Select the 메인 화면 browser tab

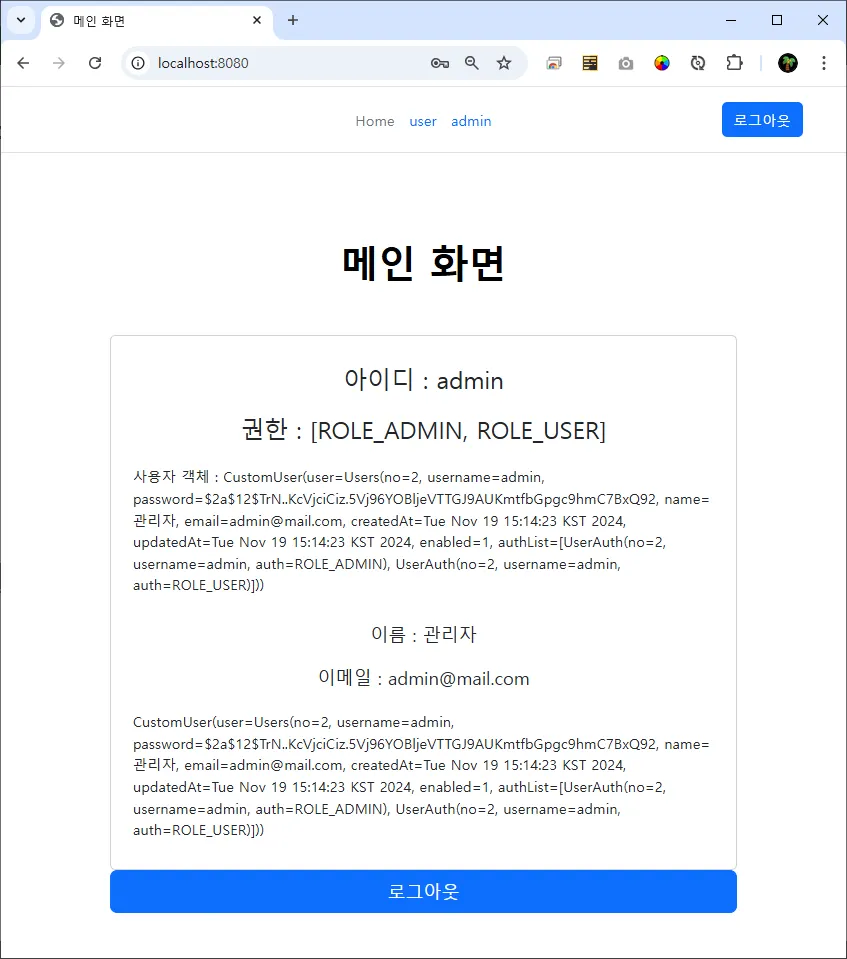click(157, 21)
